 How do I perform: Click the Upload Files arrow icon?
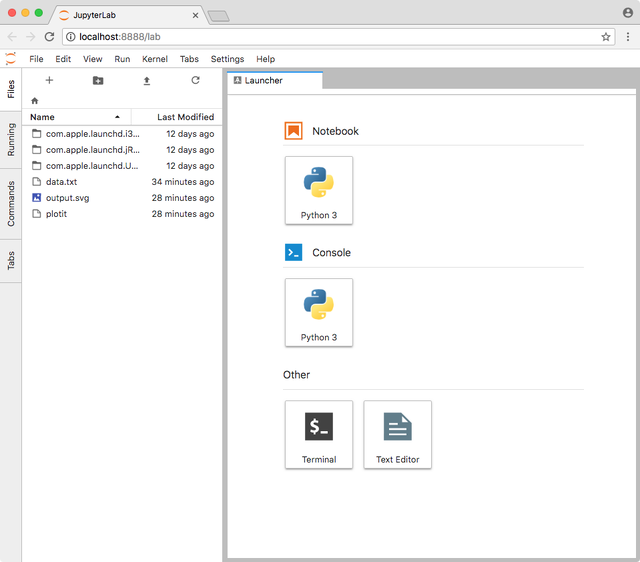click(x=147, y=80)
